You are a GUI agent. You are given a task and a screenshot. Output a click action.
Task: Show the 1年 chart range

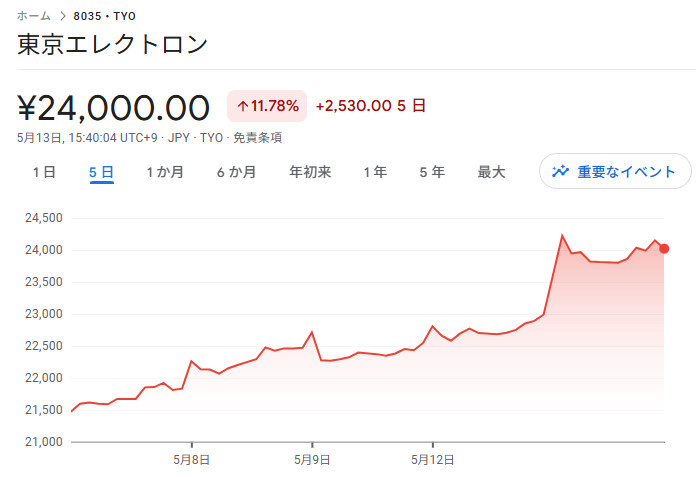(x=375, y=172)
